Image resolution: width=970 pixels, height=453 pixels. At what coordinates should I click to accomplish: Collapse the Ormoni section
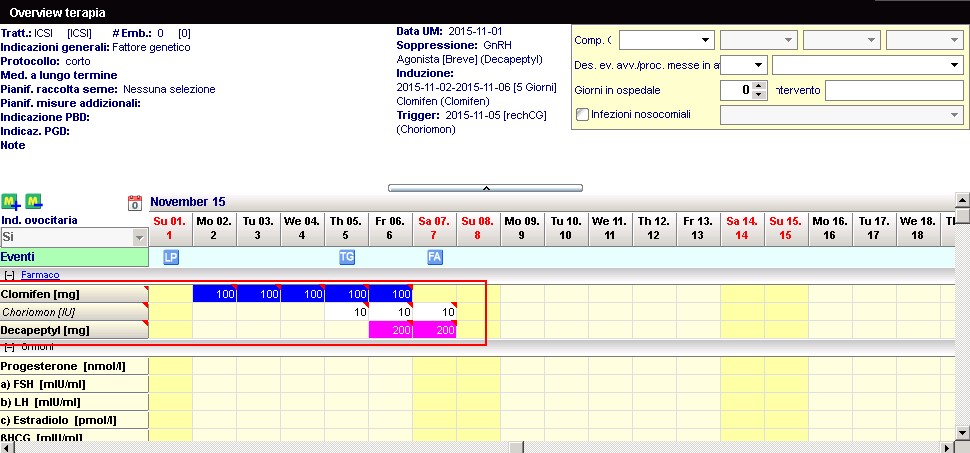tap(9, 347)
